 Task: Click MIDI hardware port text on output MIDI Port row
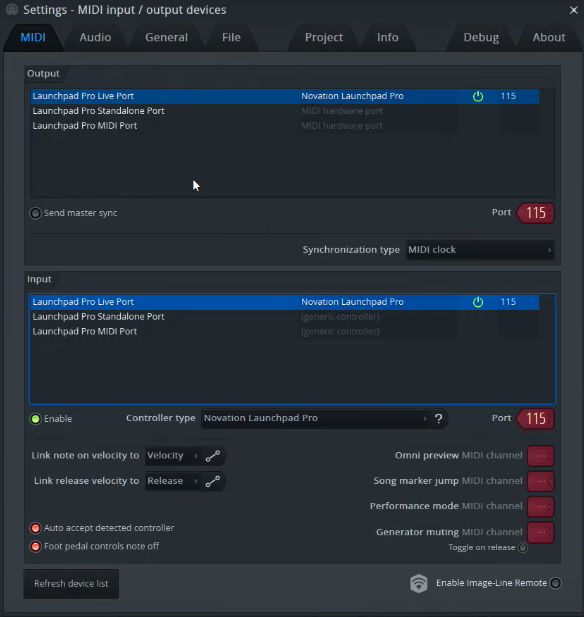(342, 126)
